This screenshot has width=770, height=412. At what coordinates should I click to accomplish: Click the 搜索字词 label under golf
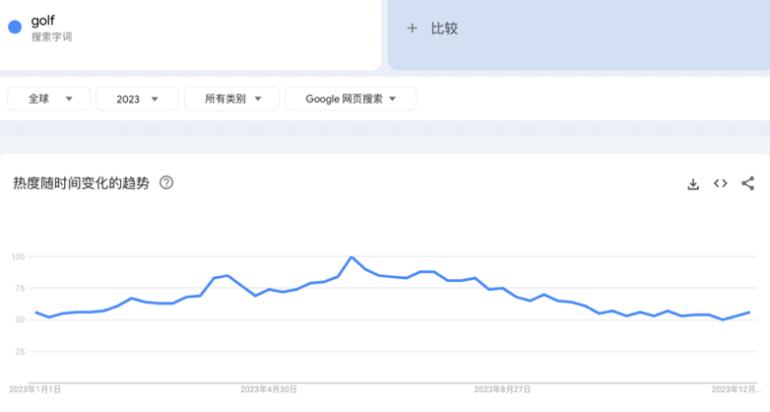click(51, 37)
